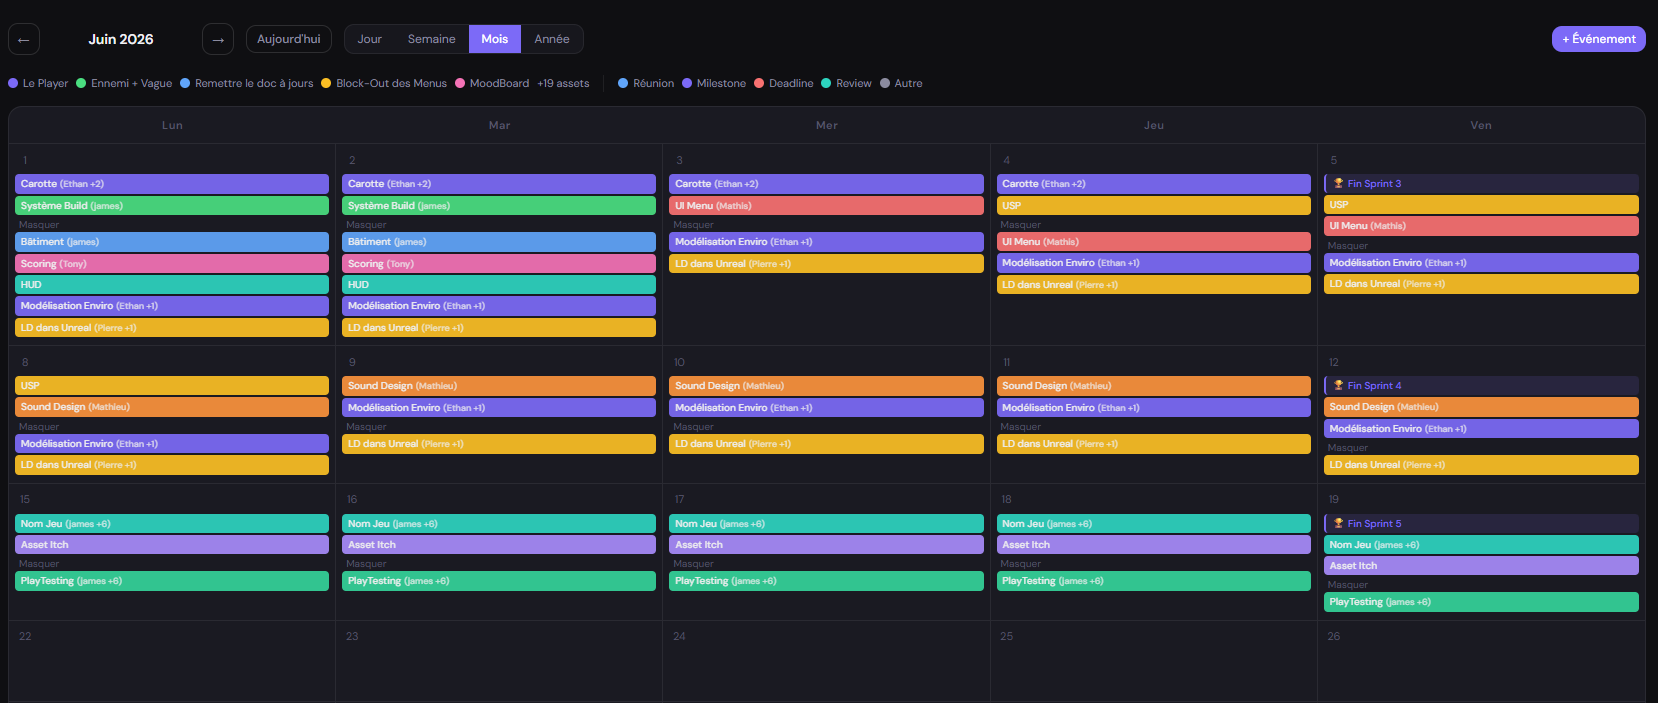Open the UI Menu event on June 3
The width and height of the screenshot is (1658, 703).
826,205
